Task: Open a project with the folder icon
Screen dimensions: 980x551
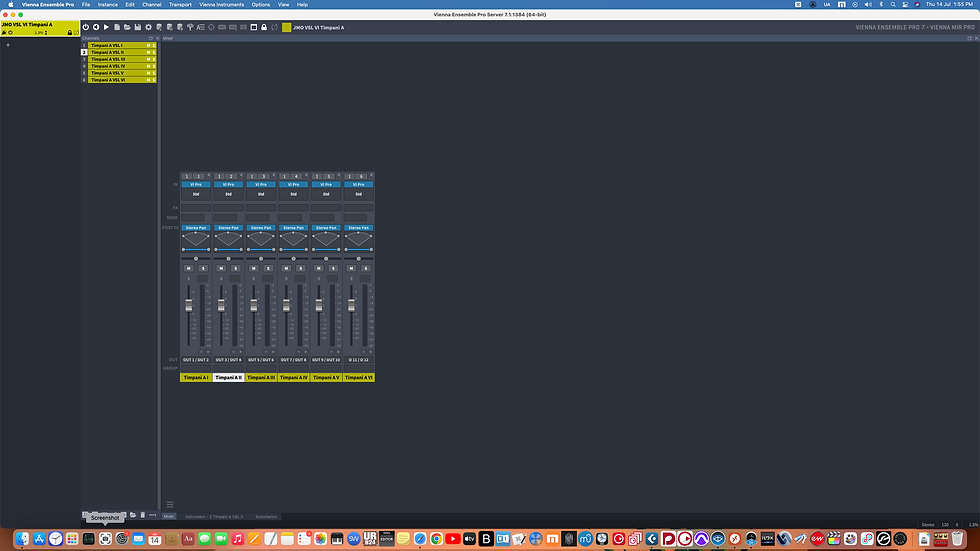Action: [127, 27]
